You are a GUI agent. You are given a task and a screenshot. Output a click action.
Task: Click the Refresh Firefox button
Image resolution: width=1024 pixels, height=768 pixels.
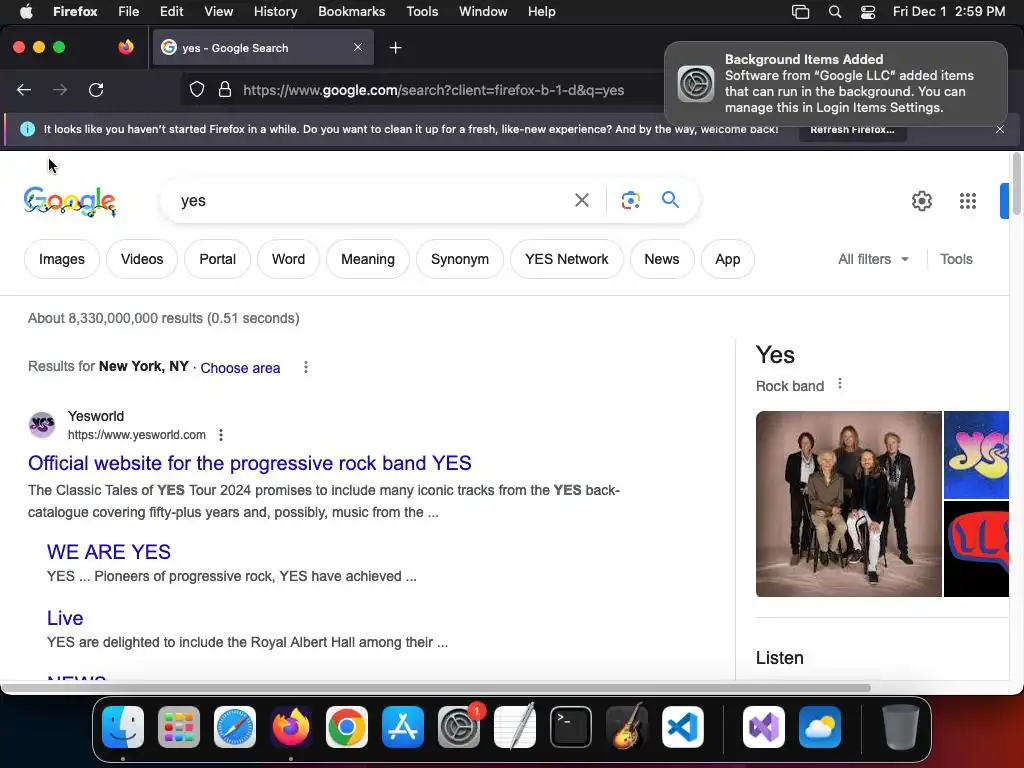(852, 129)
